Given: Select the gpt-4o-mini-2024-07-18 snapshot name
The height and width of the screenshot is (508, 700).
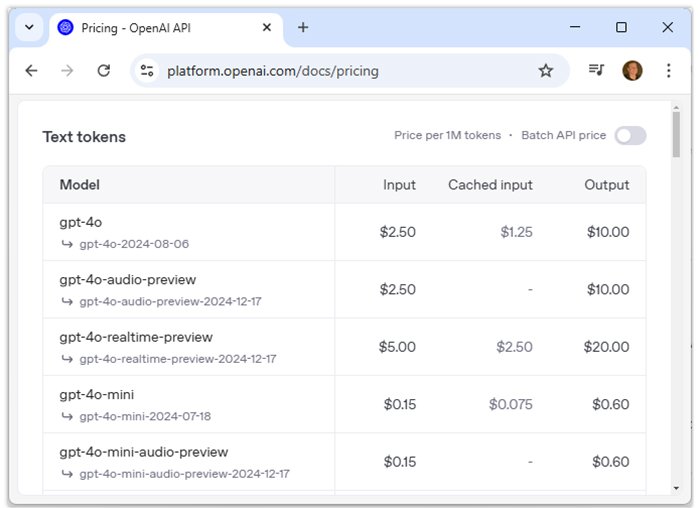Looking at the screenshot, I should [145, 416].
